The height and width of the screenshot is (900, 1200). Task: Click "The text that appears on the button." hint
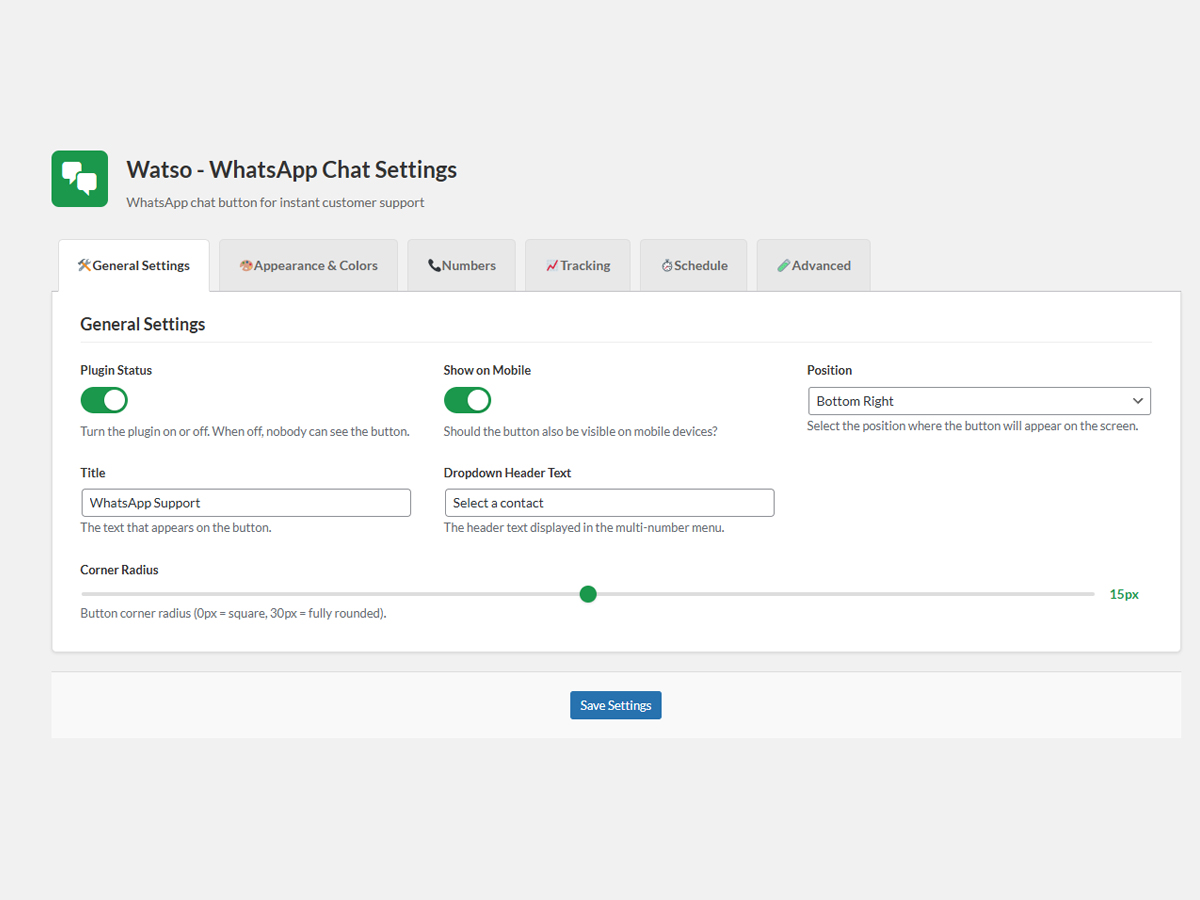[x=176, y=528]
